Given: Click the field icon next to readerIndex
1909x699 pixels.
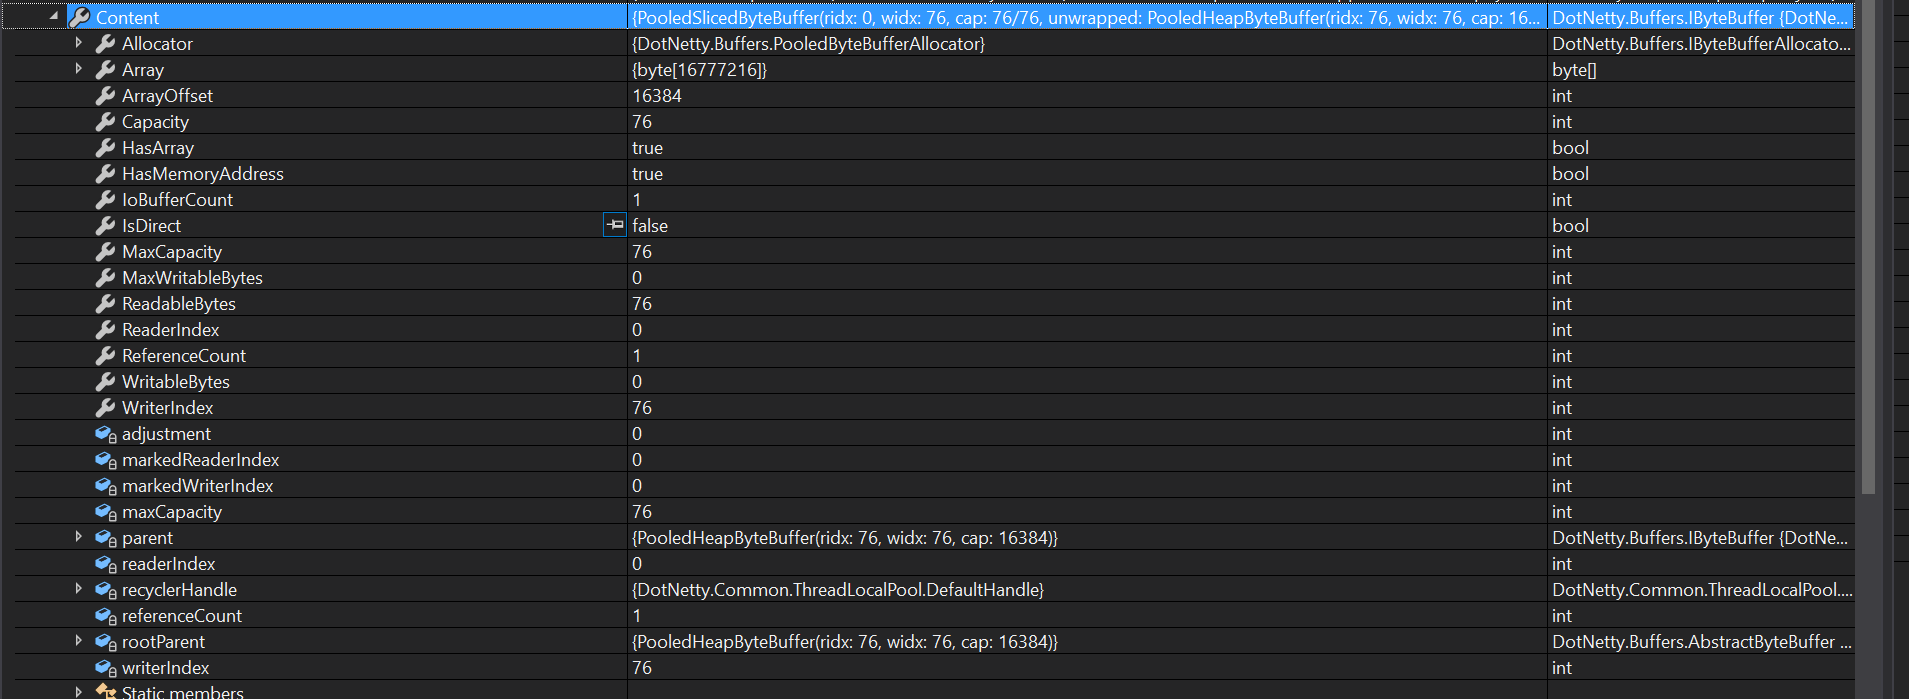Looking at the screenshot, I should click(x=106, y=563).
